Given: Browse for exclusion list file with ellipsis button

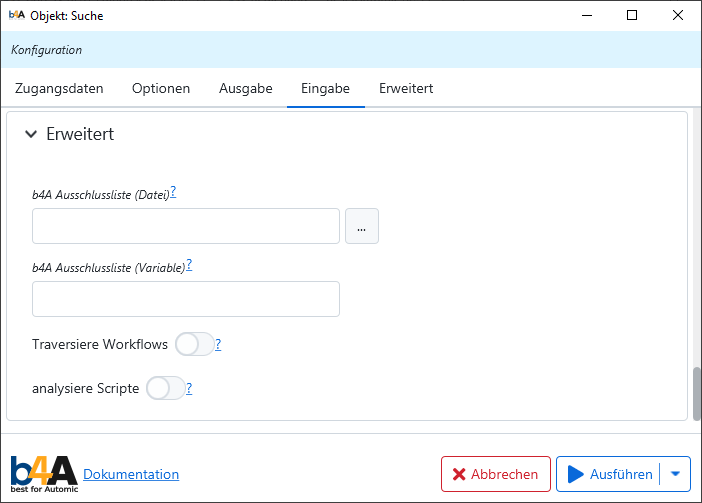Looking at the screenshot, I should pyautogui.click(x=361, y=227).
